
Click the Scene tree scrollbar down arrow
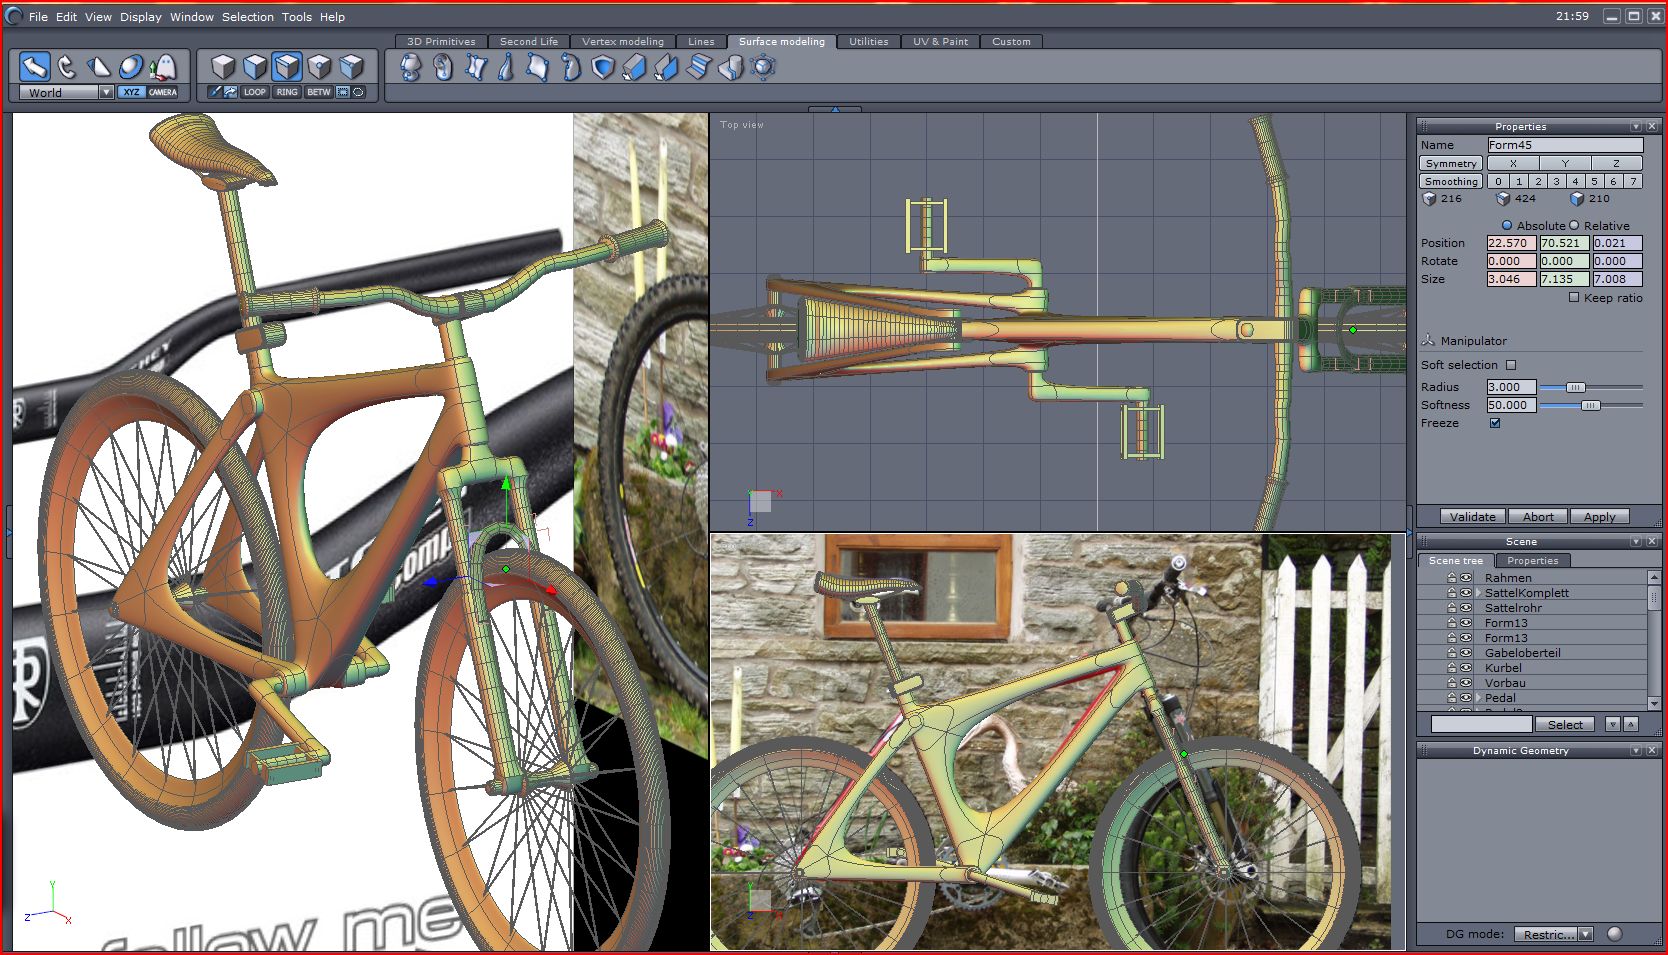[1654, 704]
